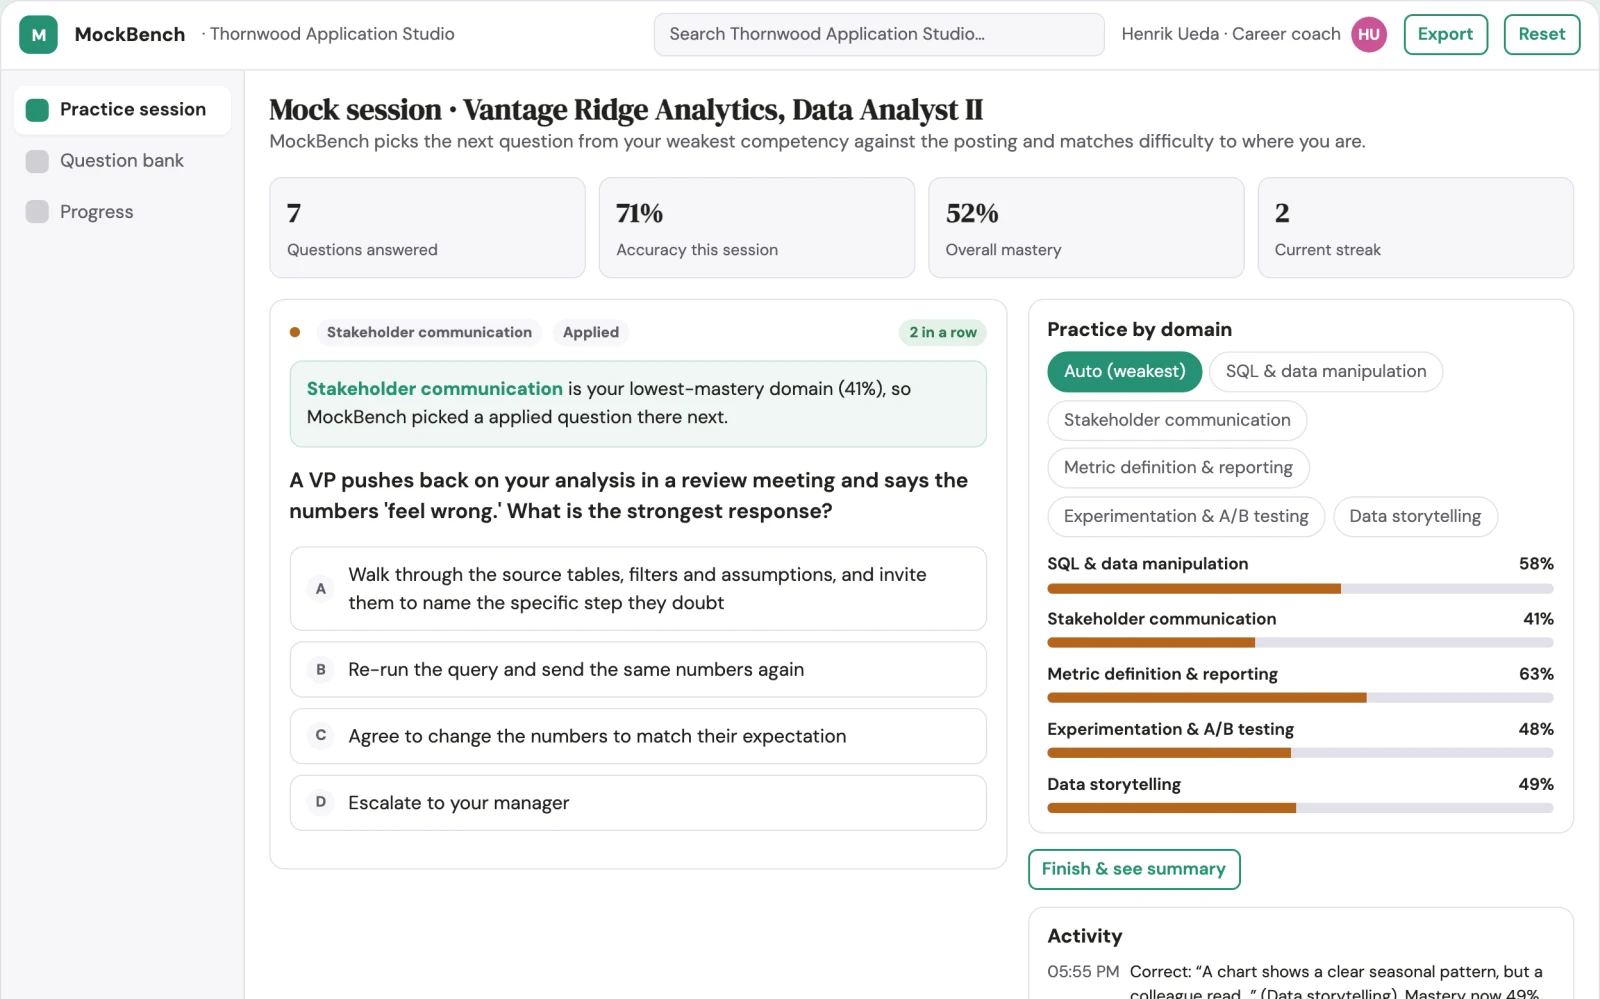The width and height of the screenshot is (1600, 999).
Task: Click the Reset button
Action: coord(1541,34)
